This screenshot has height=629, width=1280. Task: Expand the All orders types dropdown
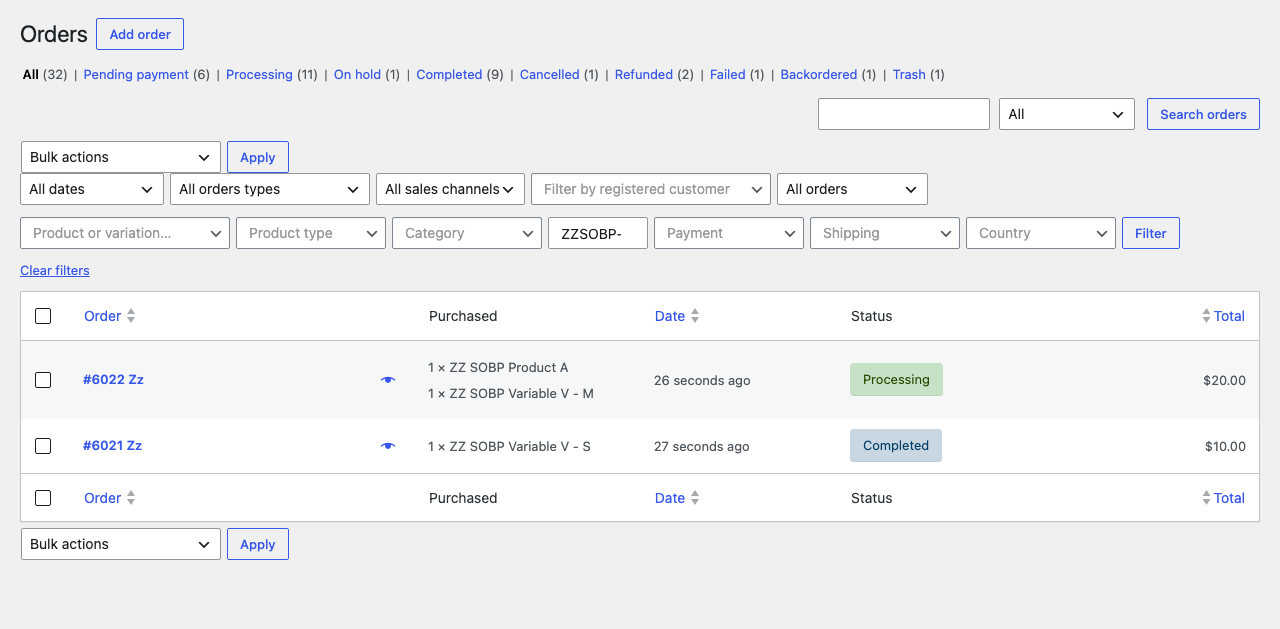[x=271, y=189]
